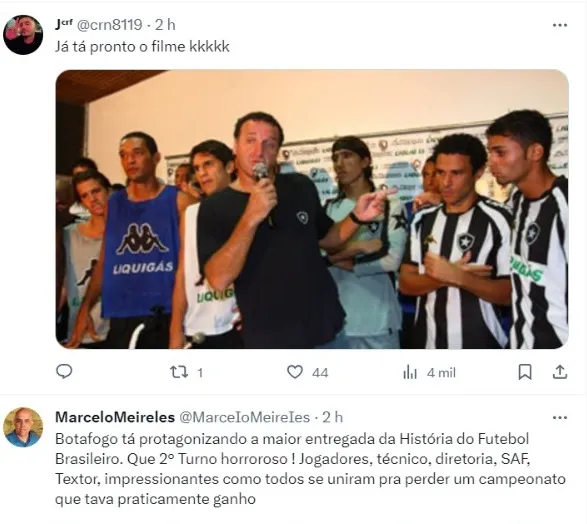Open the MarceloMeireles profile avatar
Screen dimensions: 587x524
(x=23, y=427)
